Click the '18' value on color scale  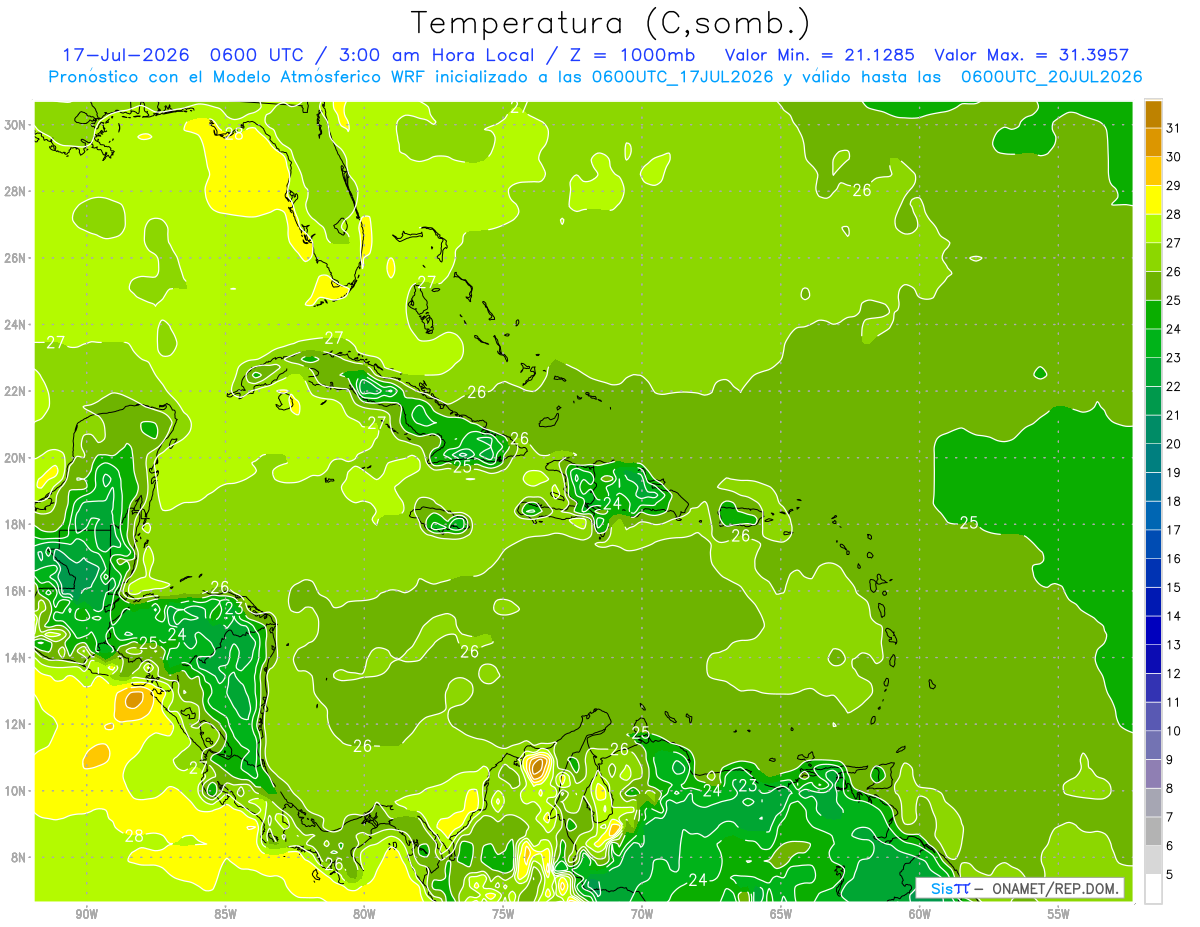click(1174, 502)
